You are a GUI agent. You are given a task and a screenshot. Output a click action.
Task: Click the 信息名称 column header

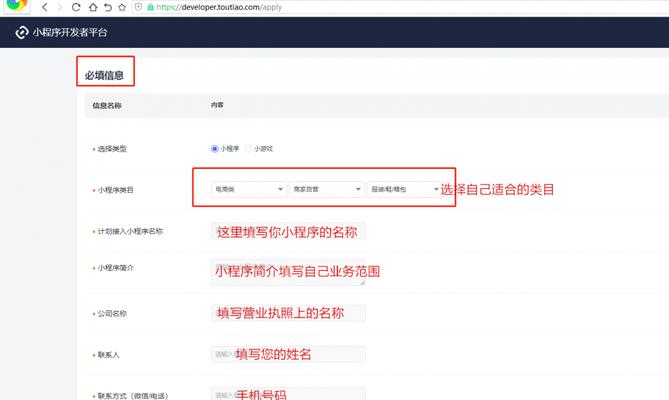107,105
